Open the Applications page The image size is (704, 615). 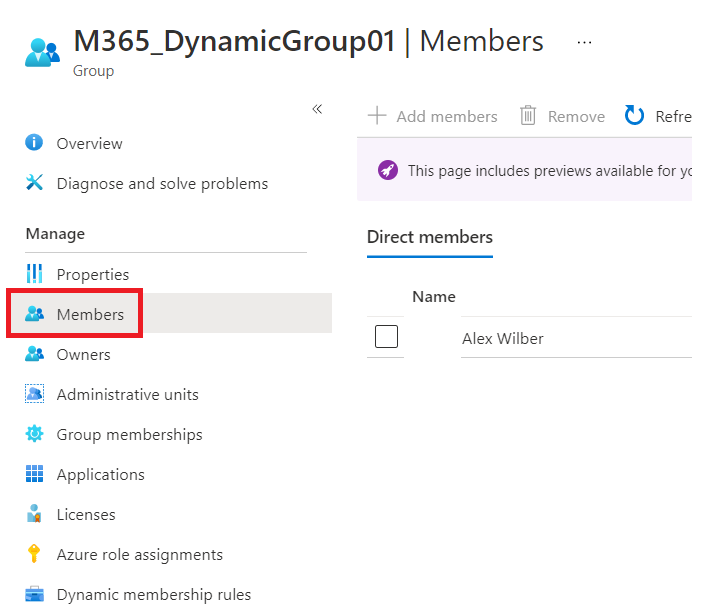101,475
